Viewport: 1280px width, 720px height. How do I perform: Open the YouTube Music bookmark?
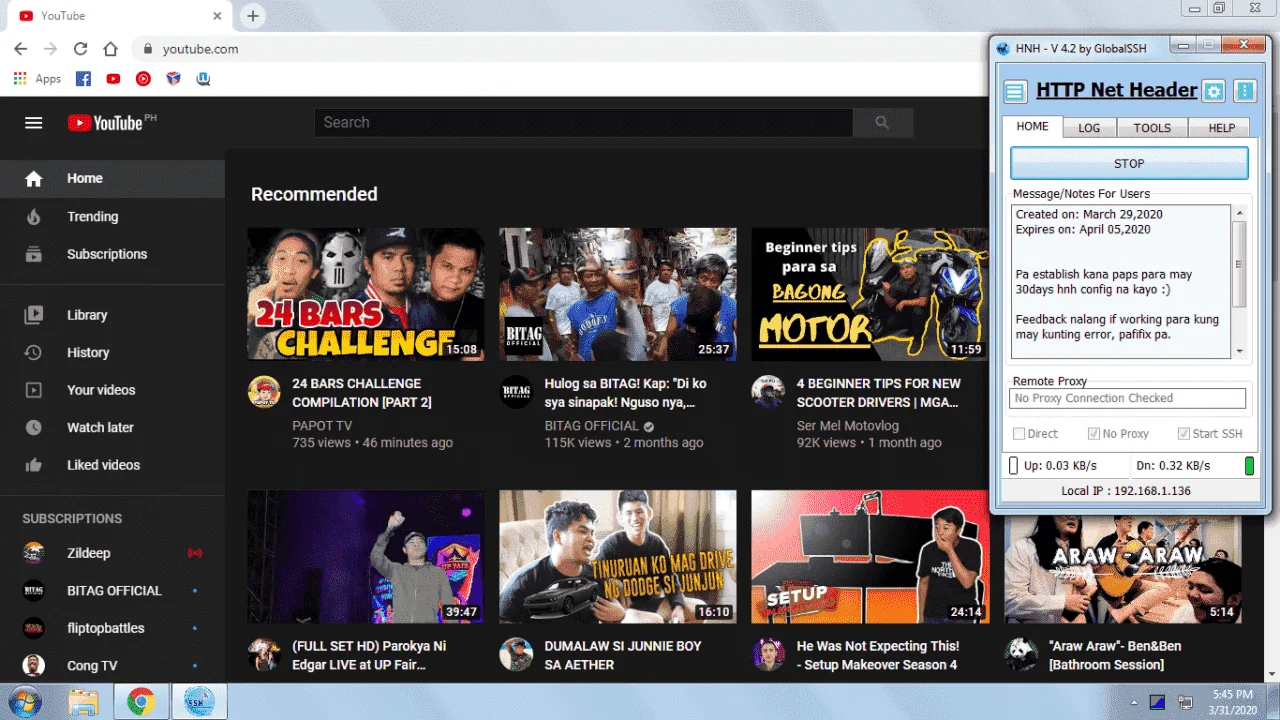coord(143,78)
